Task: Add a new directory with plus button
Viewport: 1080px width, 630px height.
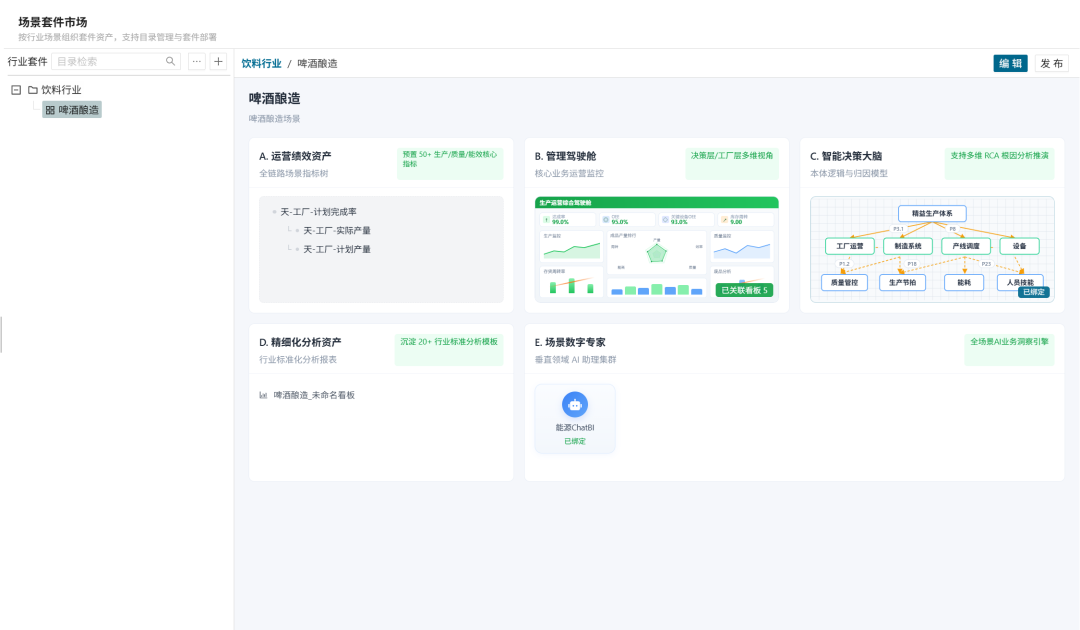Action: [x=218, y=61]
